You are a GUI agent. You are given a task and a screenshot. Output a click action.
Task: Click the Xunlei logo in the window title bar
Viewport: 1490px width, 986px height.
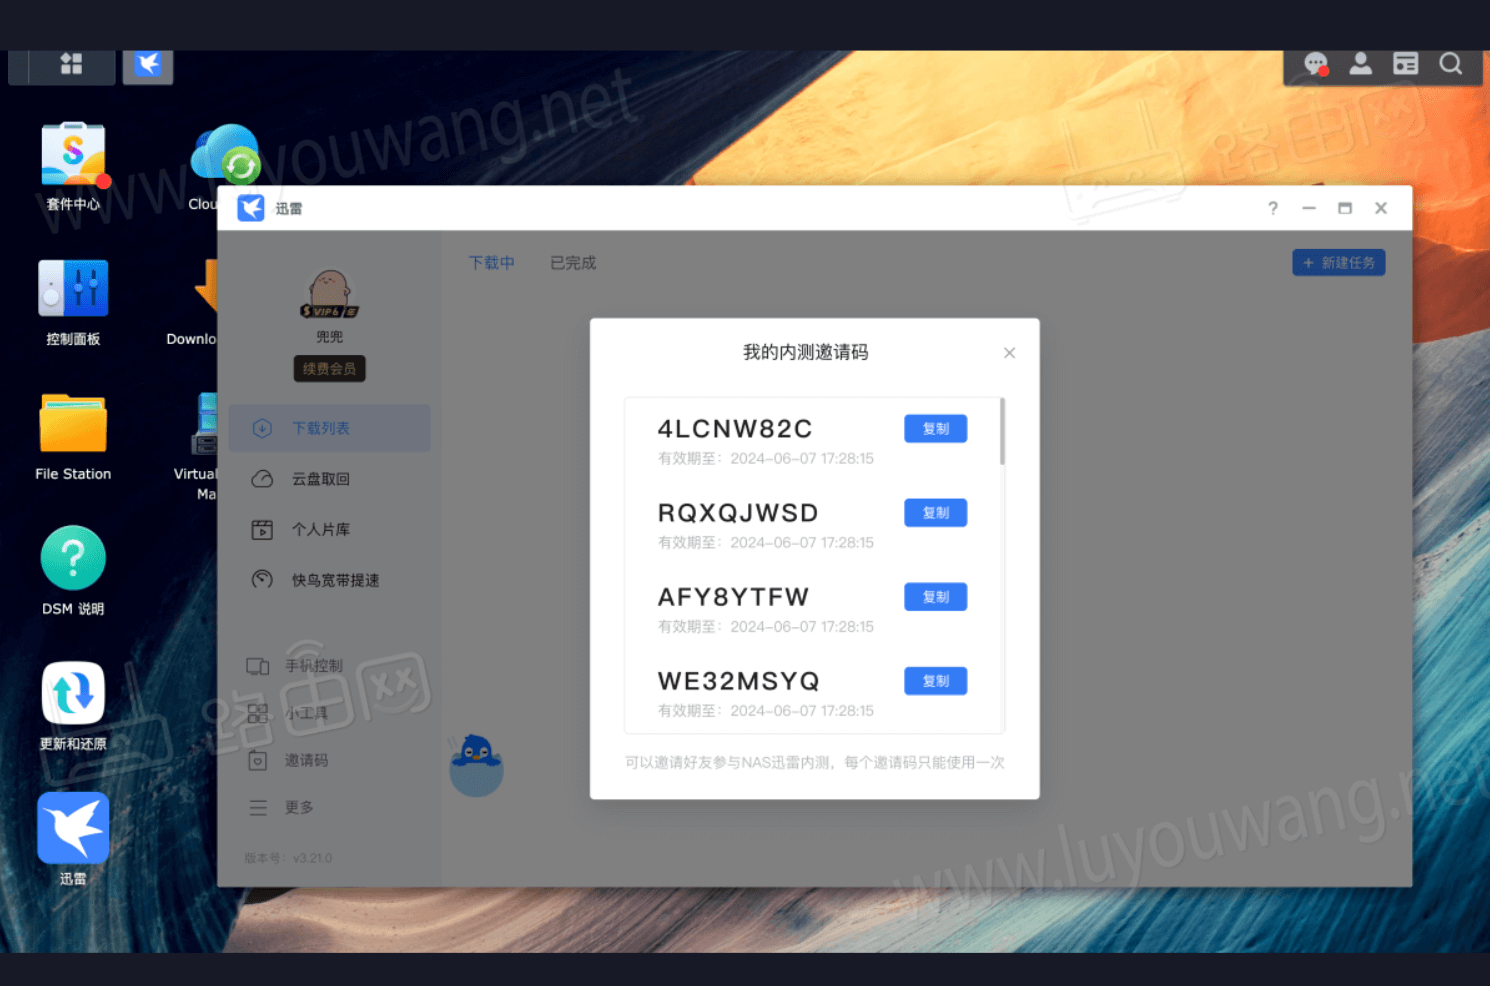pyautogui.click(x=251, y=208)
